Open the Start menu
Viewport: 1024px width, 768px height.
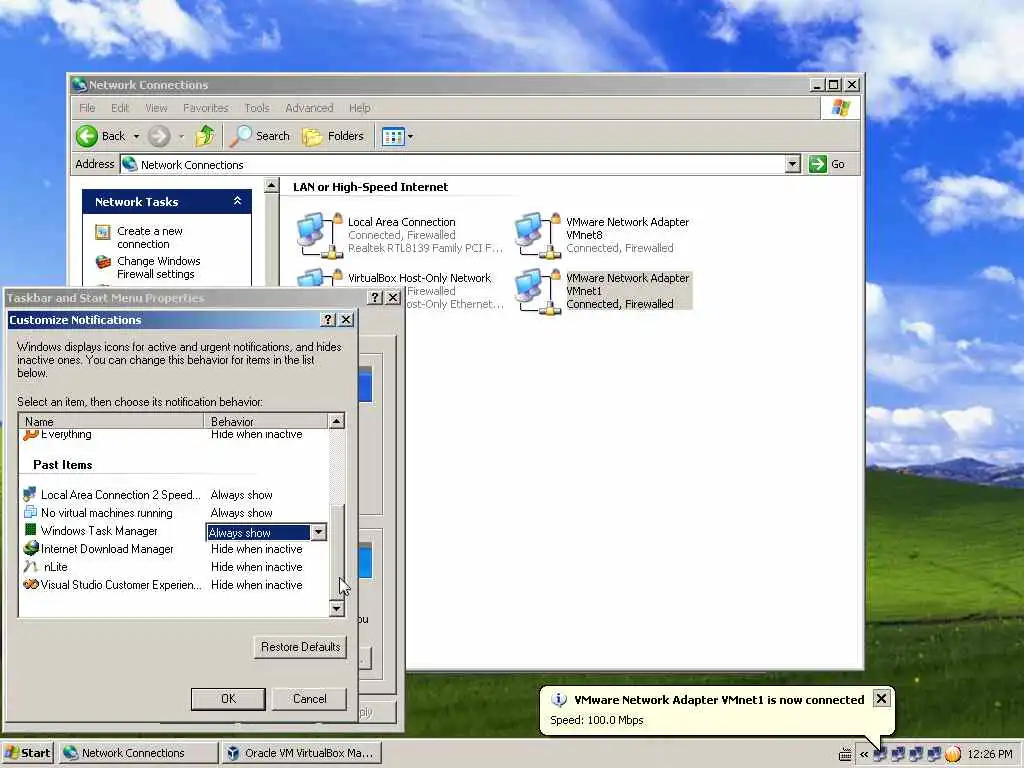[27, 753]
